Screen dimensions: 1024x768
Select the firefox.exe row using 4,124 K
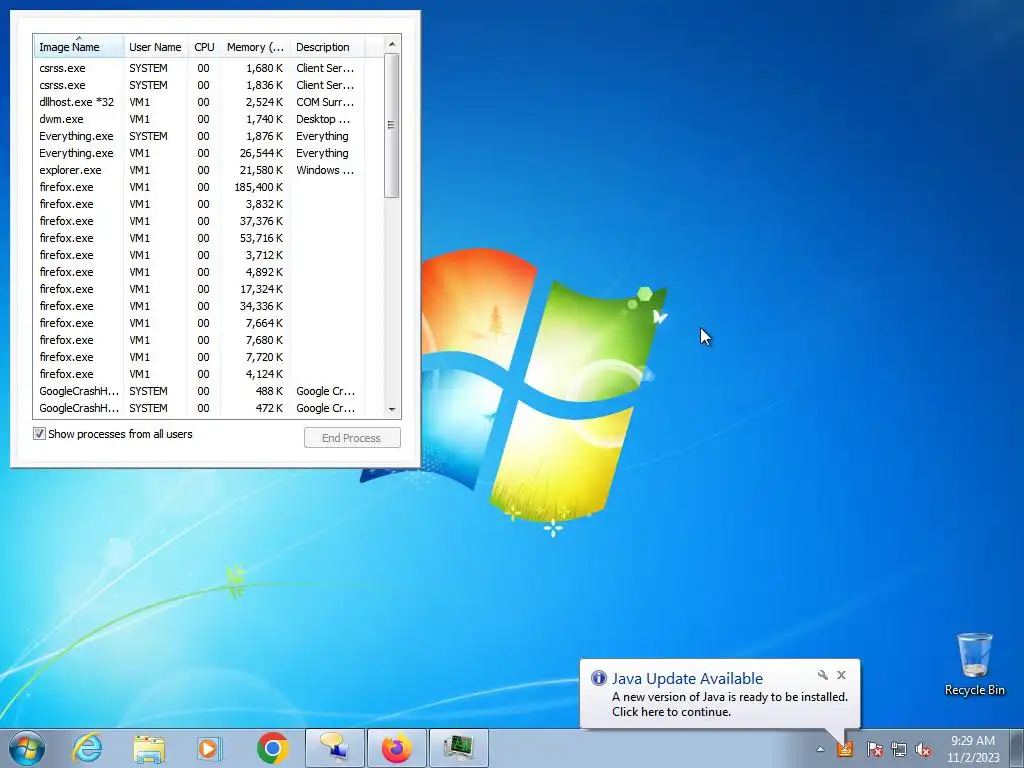click(x=199, y=374)
